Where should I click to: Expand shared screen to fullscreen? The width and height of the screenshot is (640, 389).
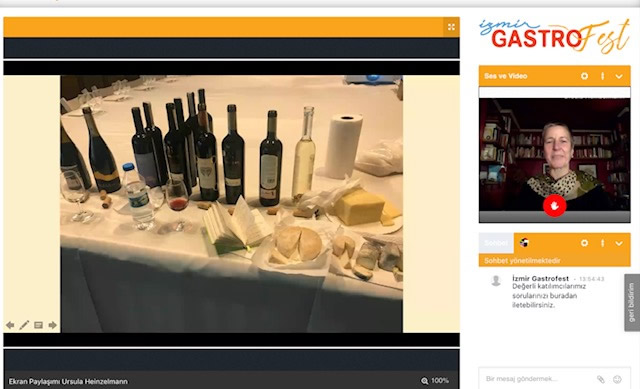451,27
